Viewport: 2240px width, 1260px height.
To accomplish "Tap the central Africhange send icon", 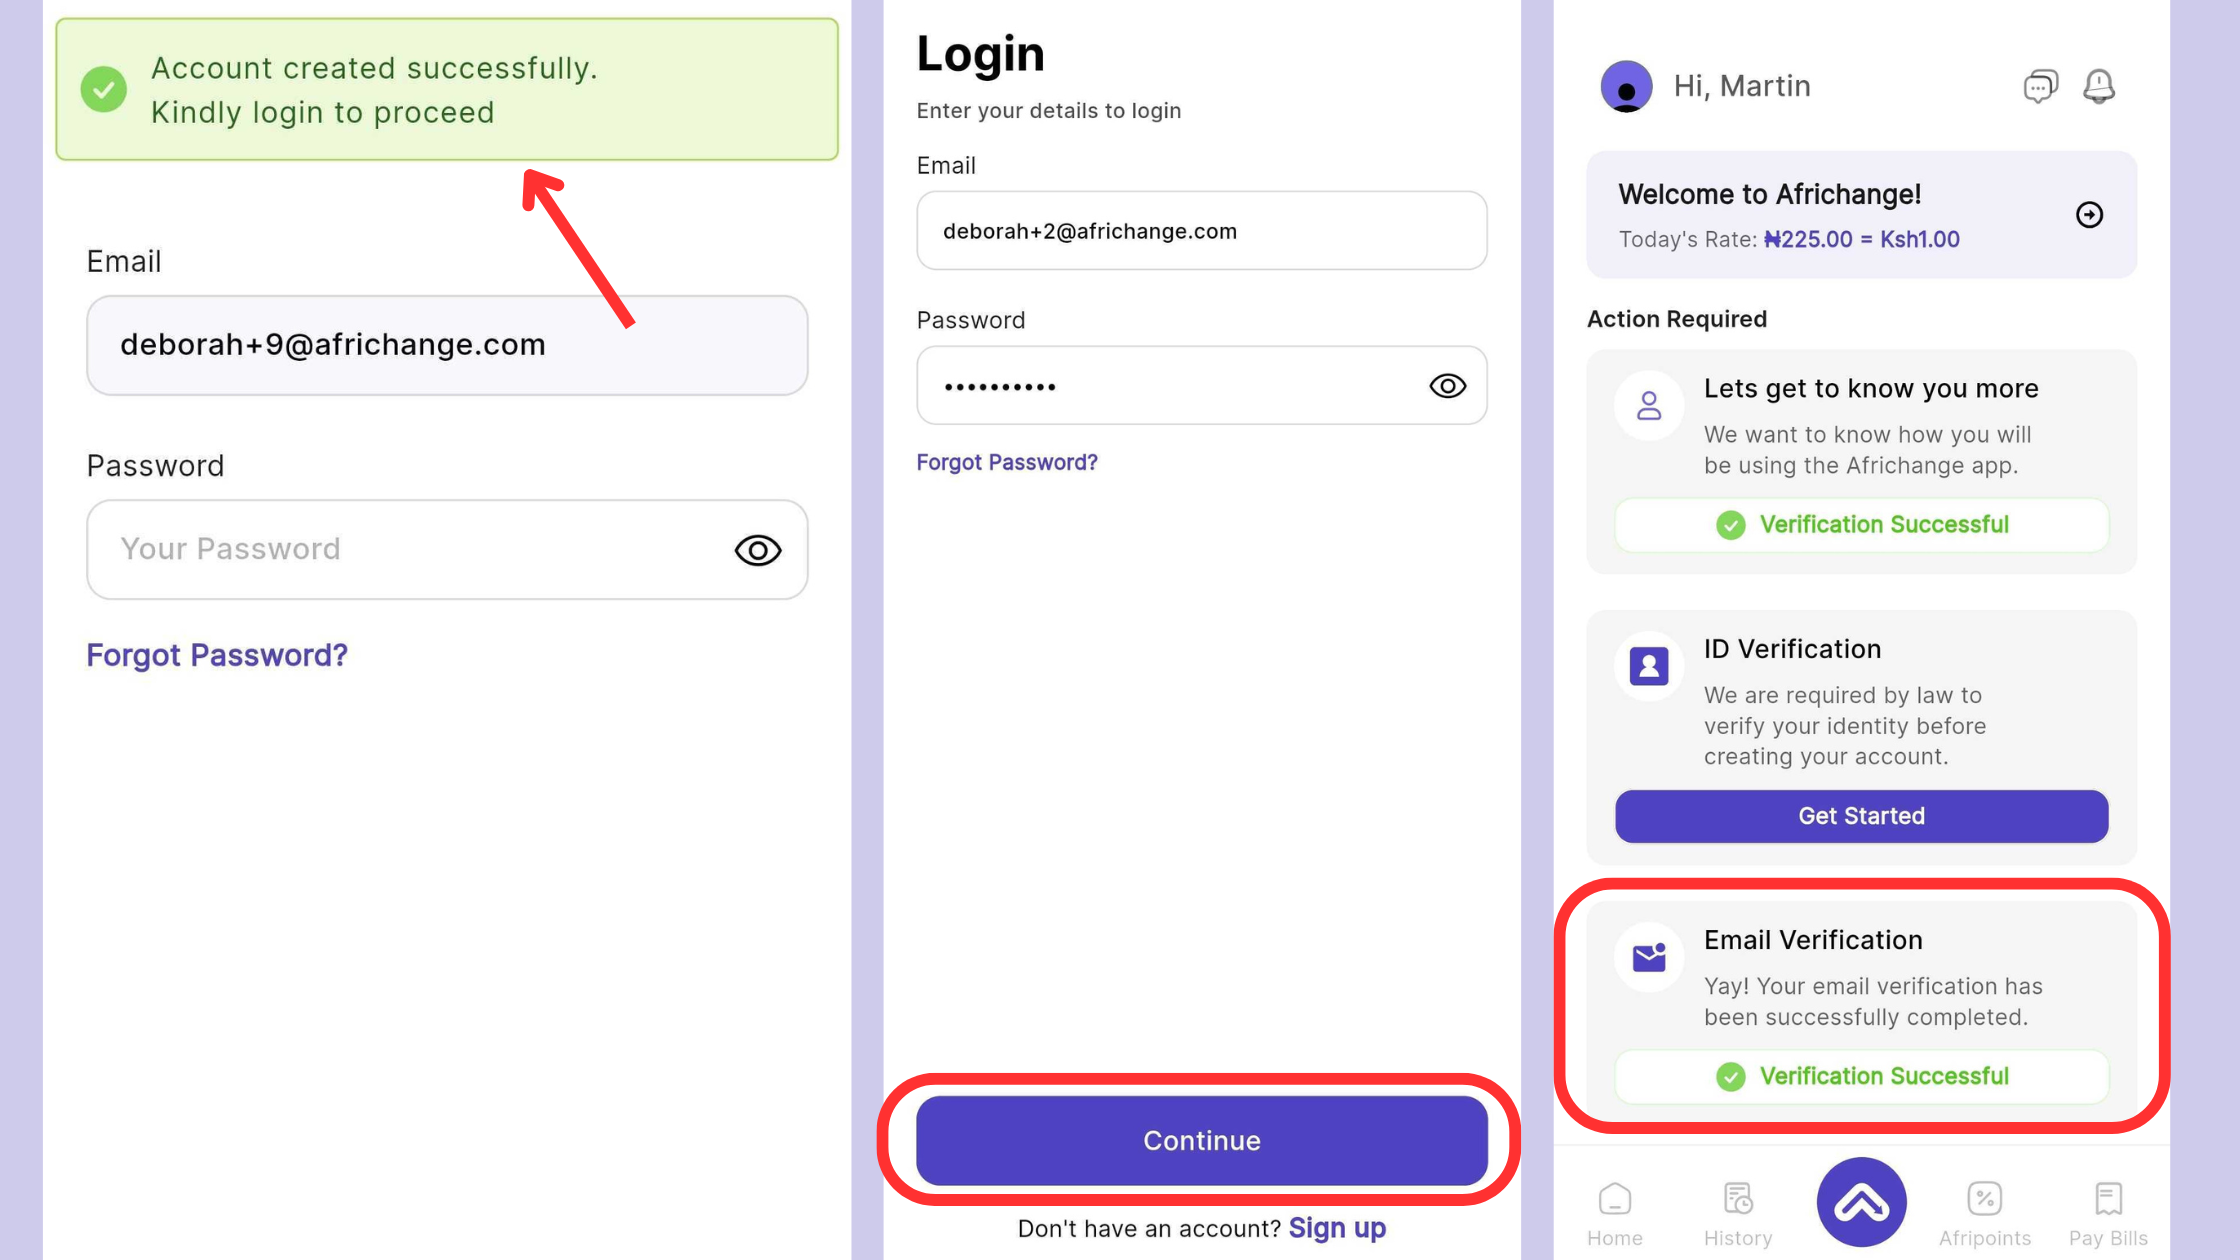I will 1861,1202.
